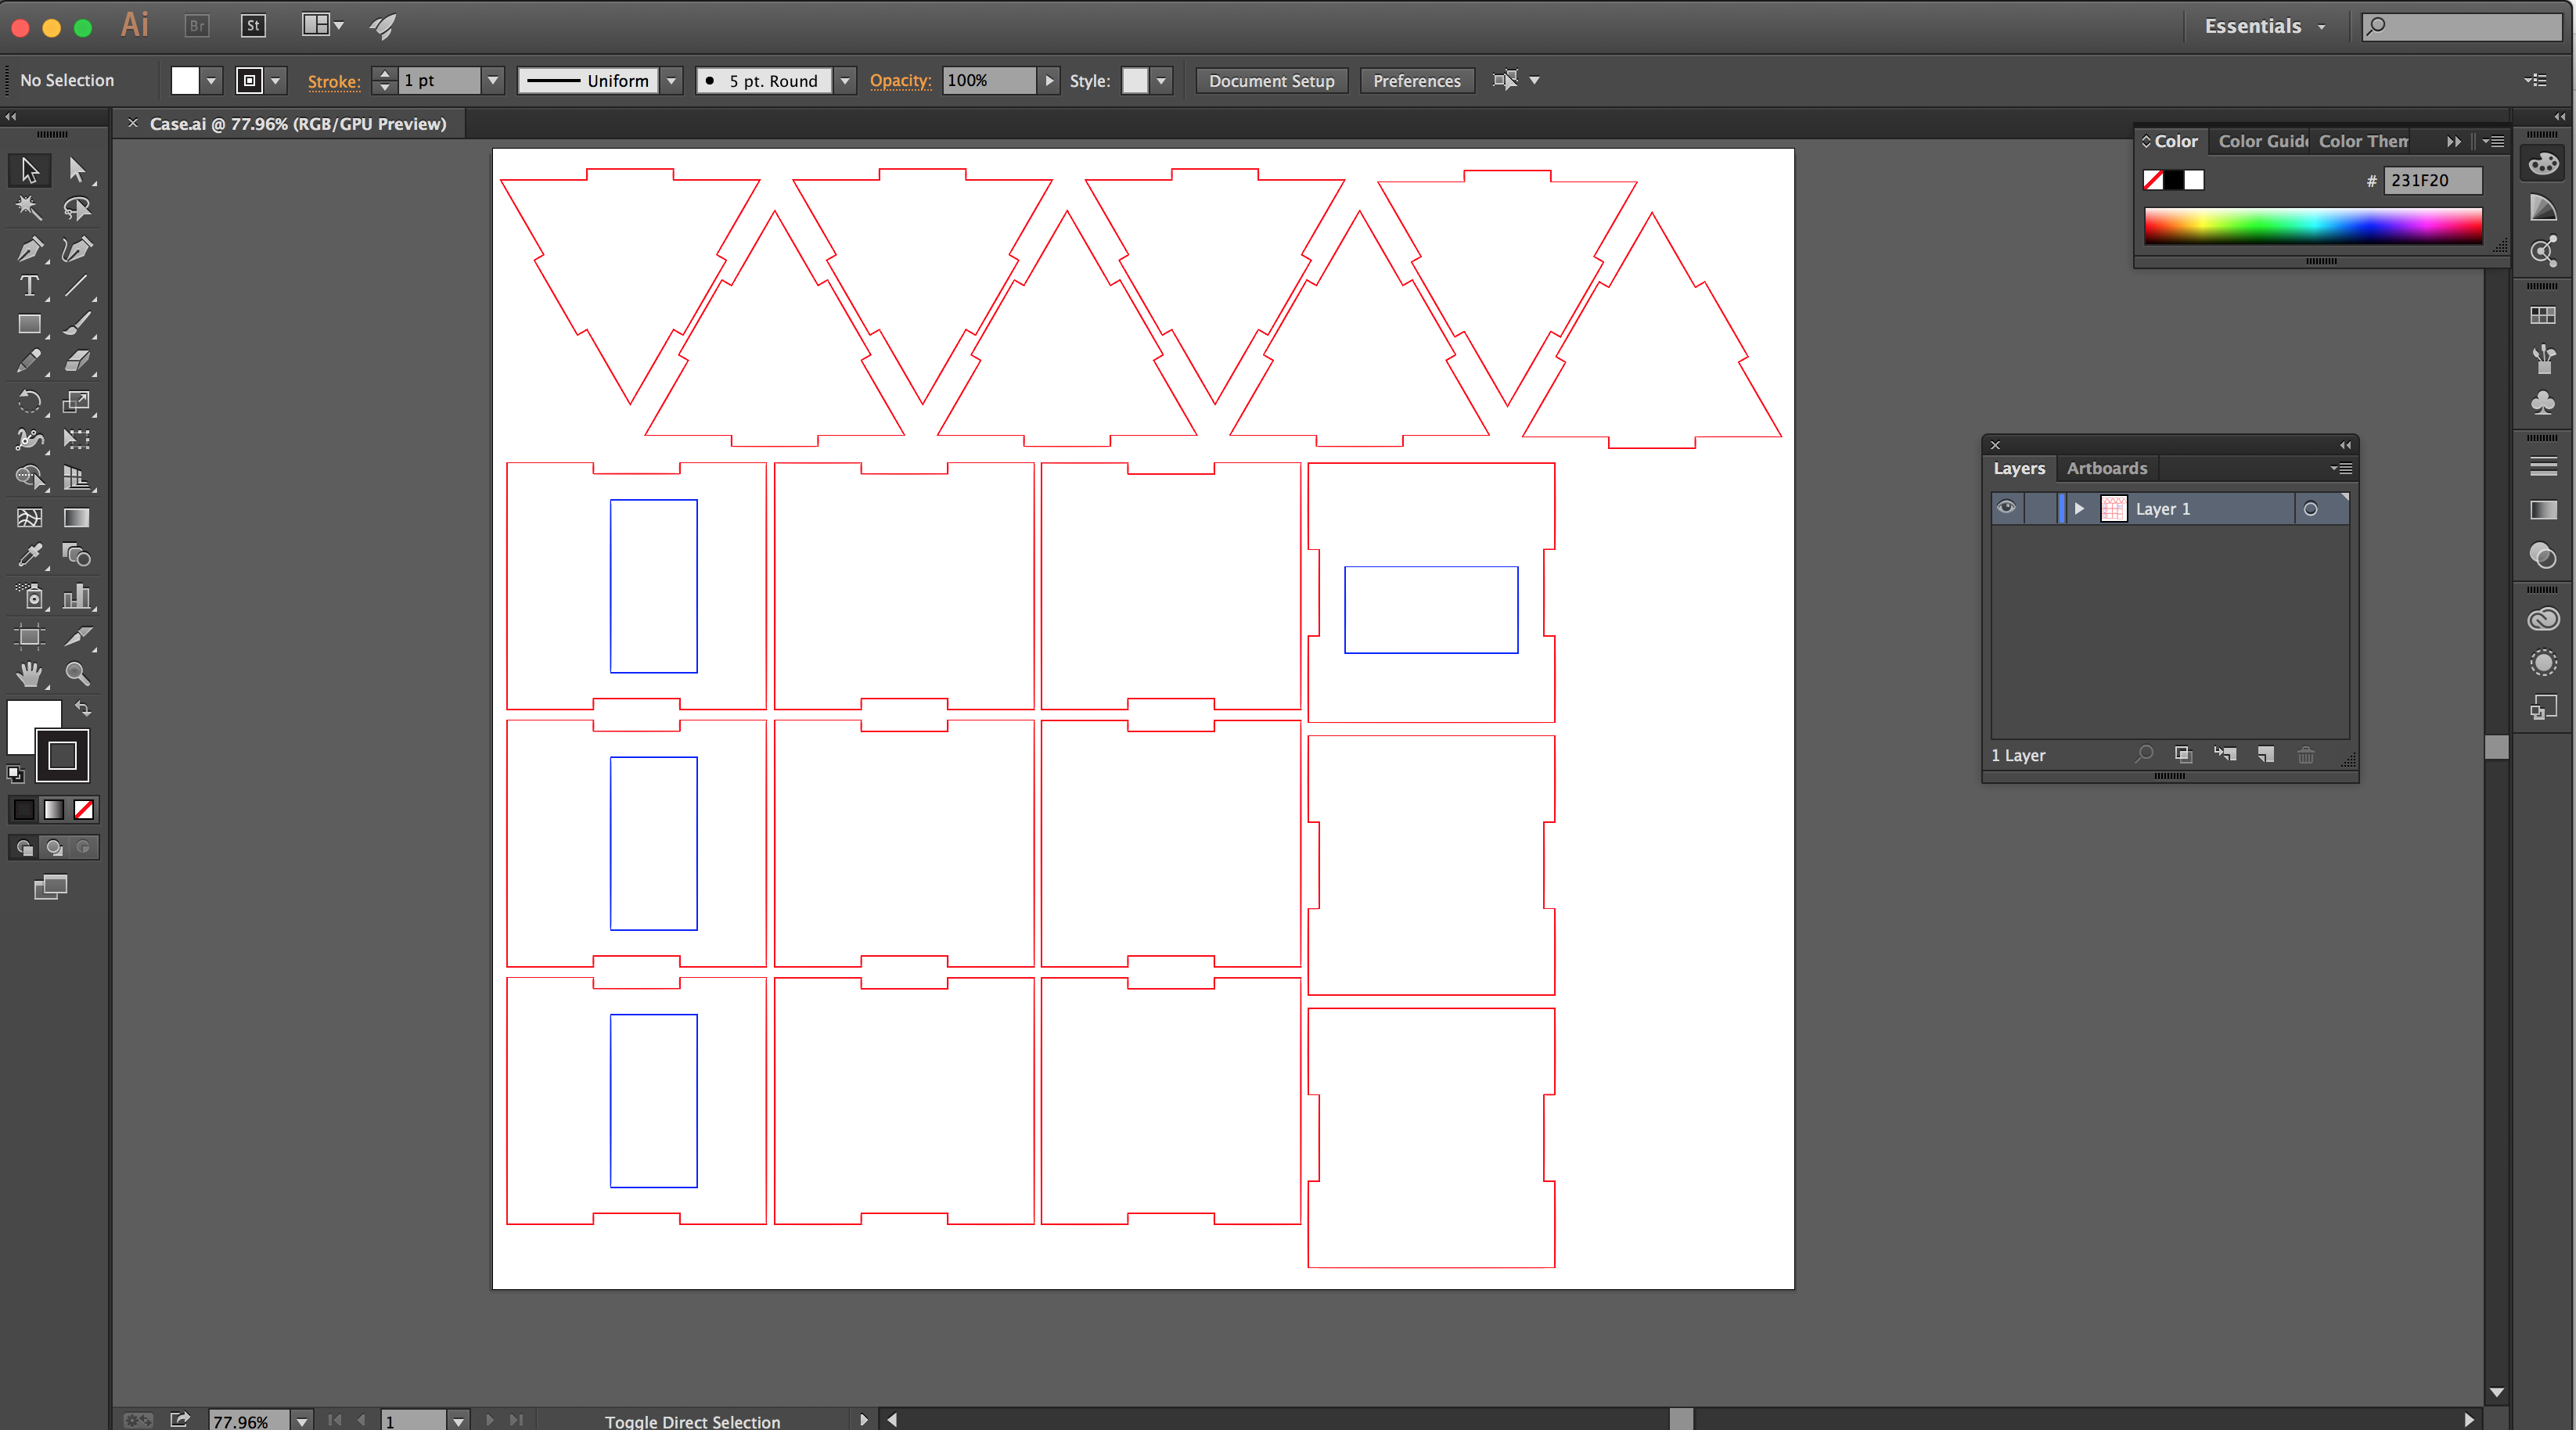Open the graphic Style dropdown

coord(1161,81)
